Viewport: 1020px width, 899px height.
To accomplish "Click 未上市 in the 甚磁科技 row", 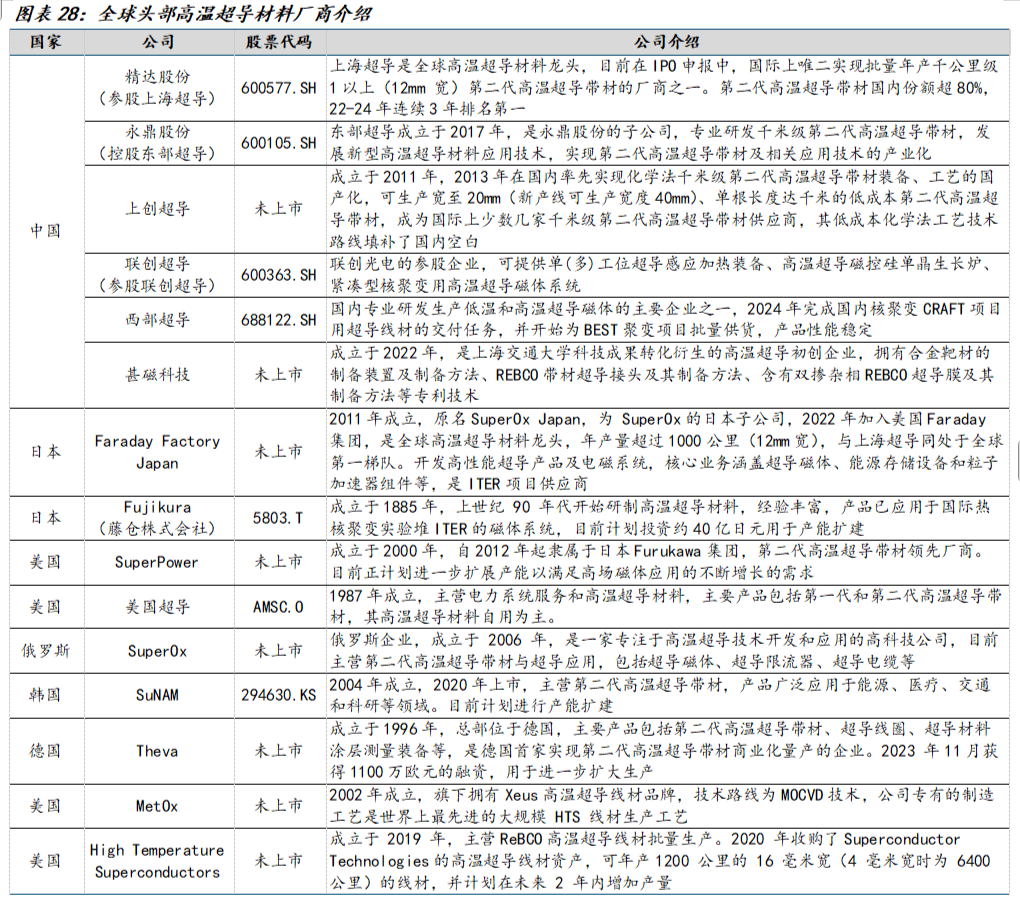I will point(279,375).
